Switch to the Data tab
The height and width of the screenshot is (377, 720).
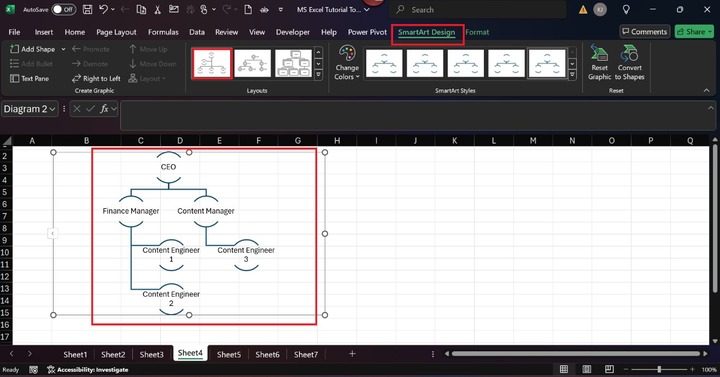pos(197,32)
